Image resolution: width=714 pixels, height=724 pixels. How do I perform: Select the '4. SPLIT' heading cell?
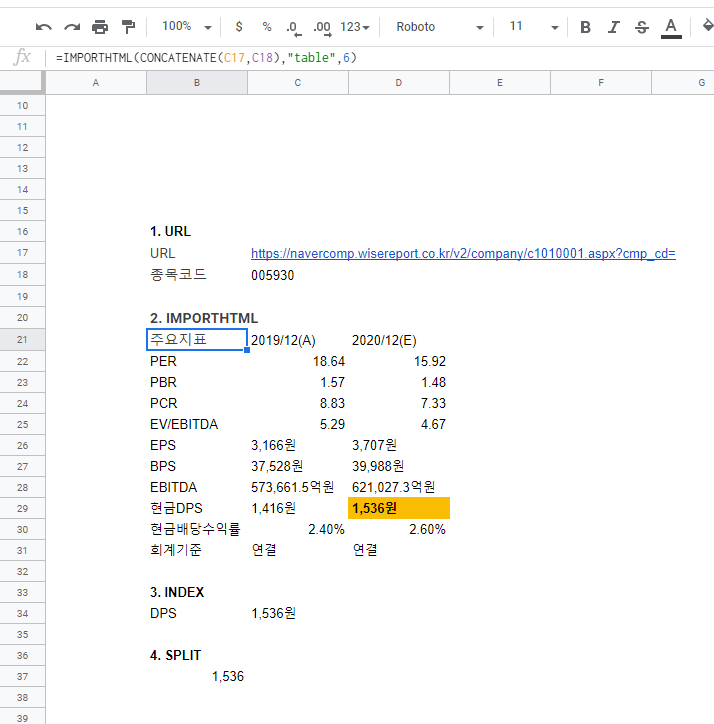[197, 655]
